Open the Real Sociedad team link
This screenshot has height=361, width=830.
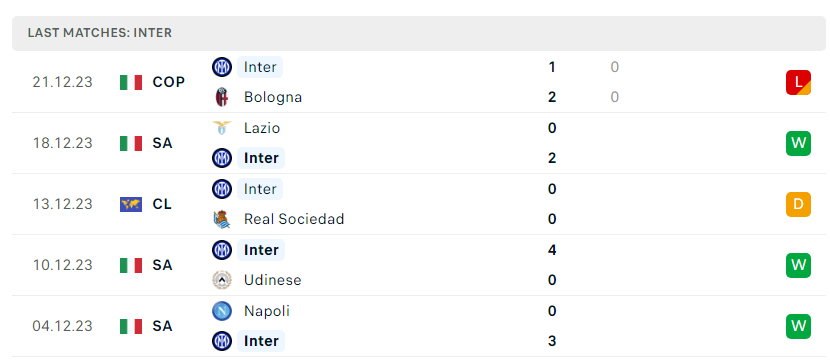click(294, 219)
